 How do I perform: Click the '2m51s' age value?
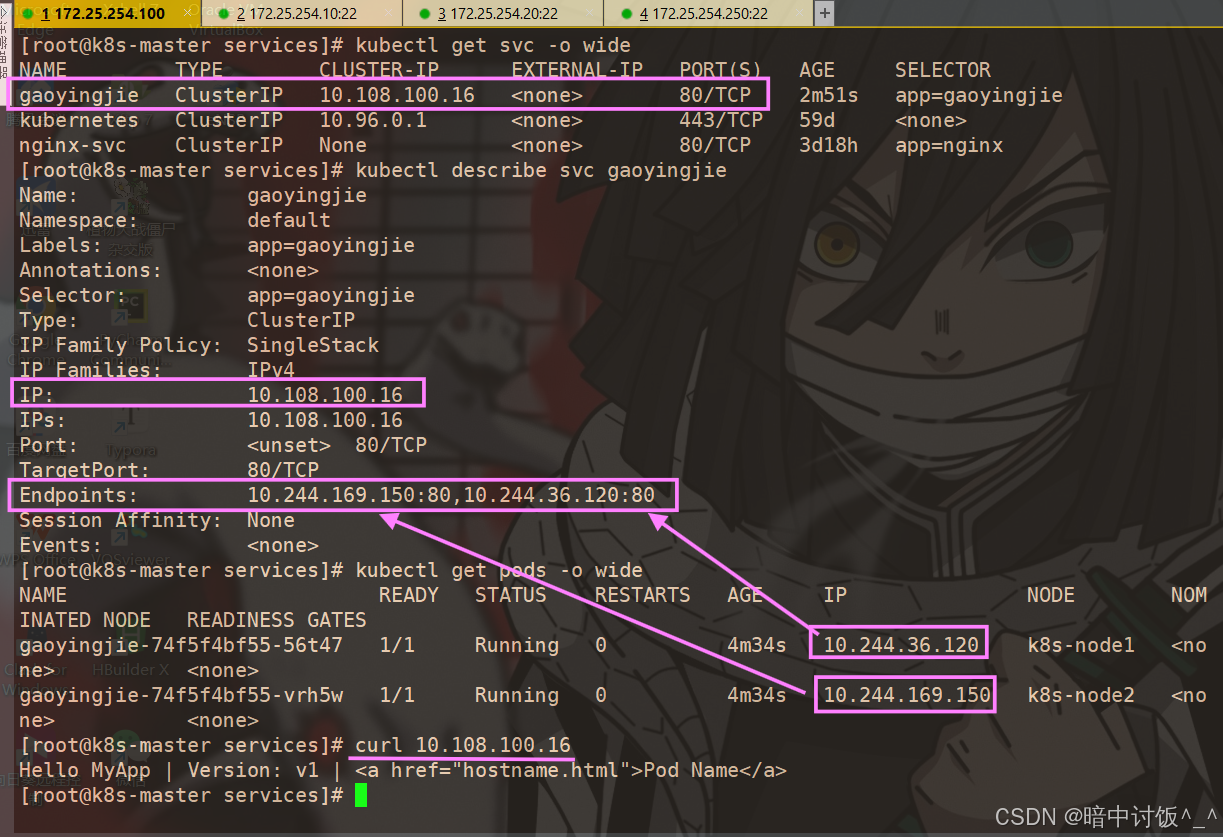[x=829, y=95]
